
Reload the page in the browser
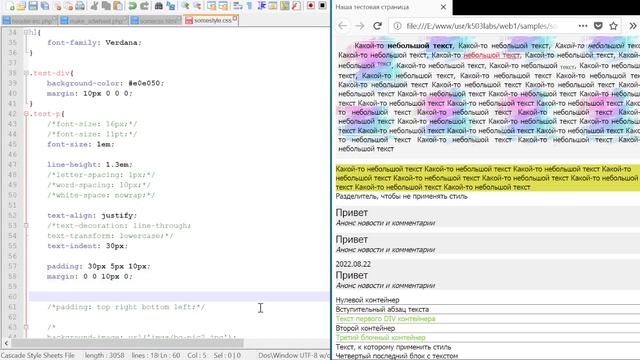(377, 26)
